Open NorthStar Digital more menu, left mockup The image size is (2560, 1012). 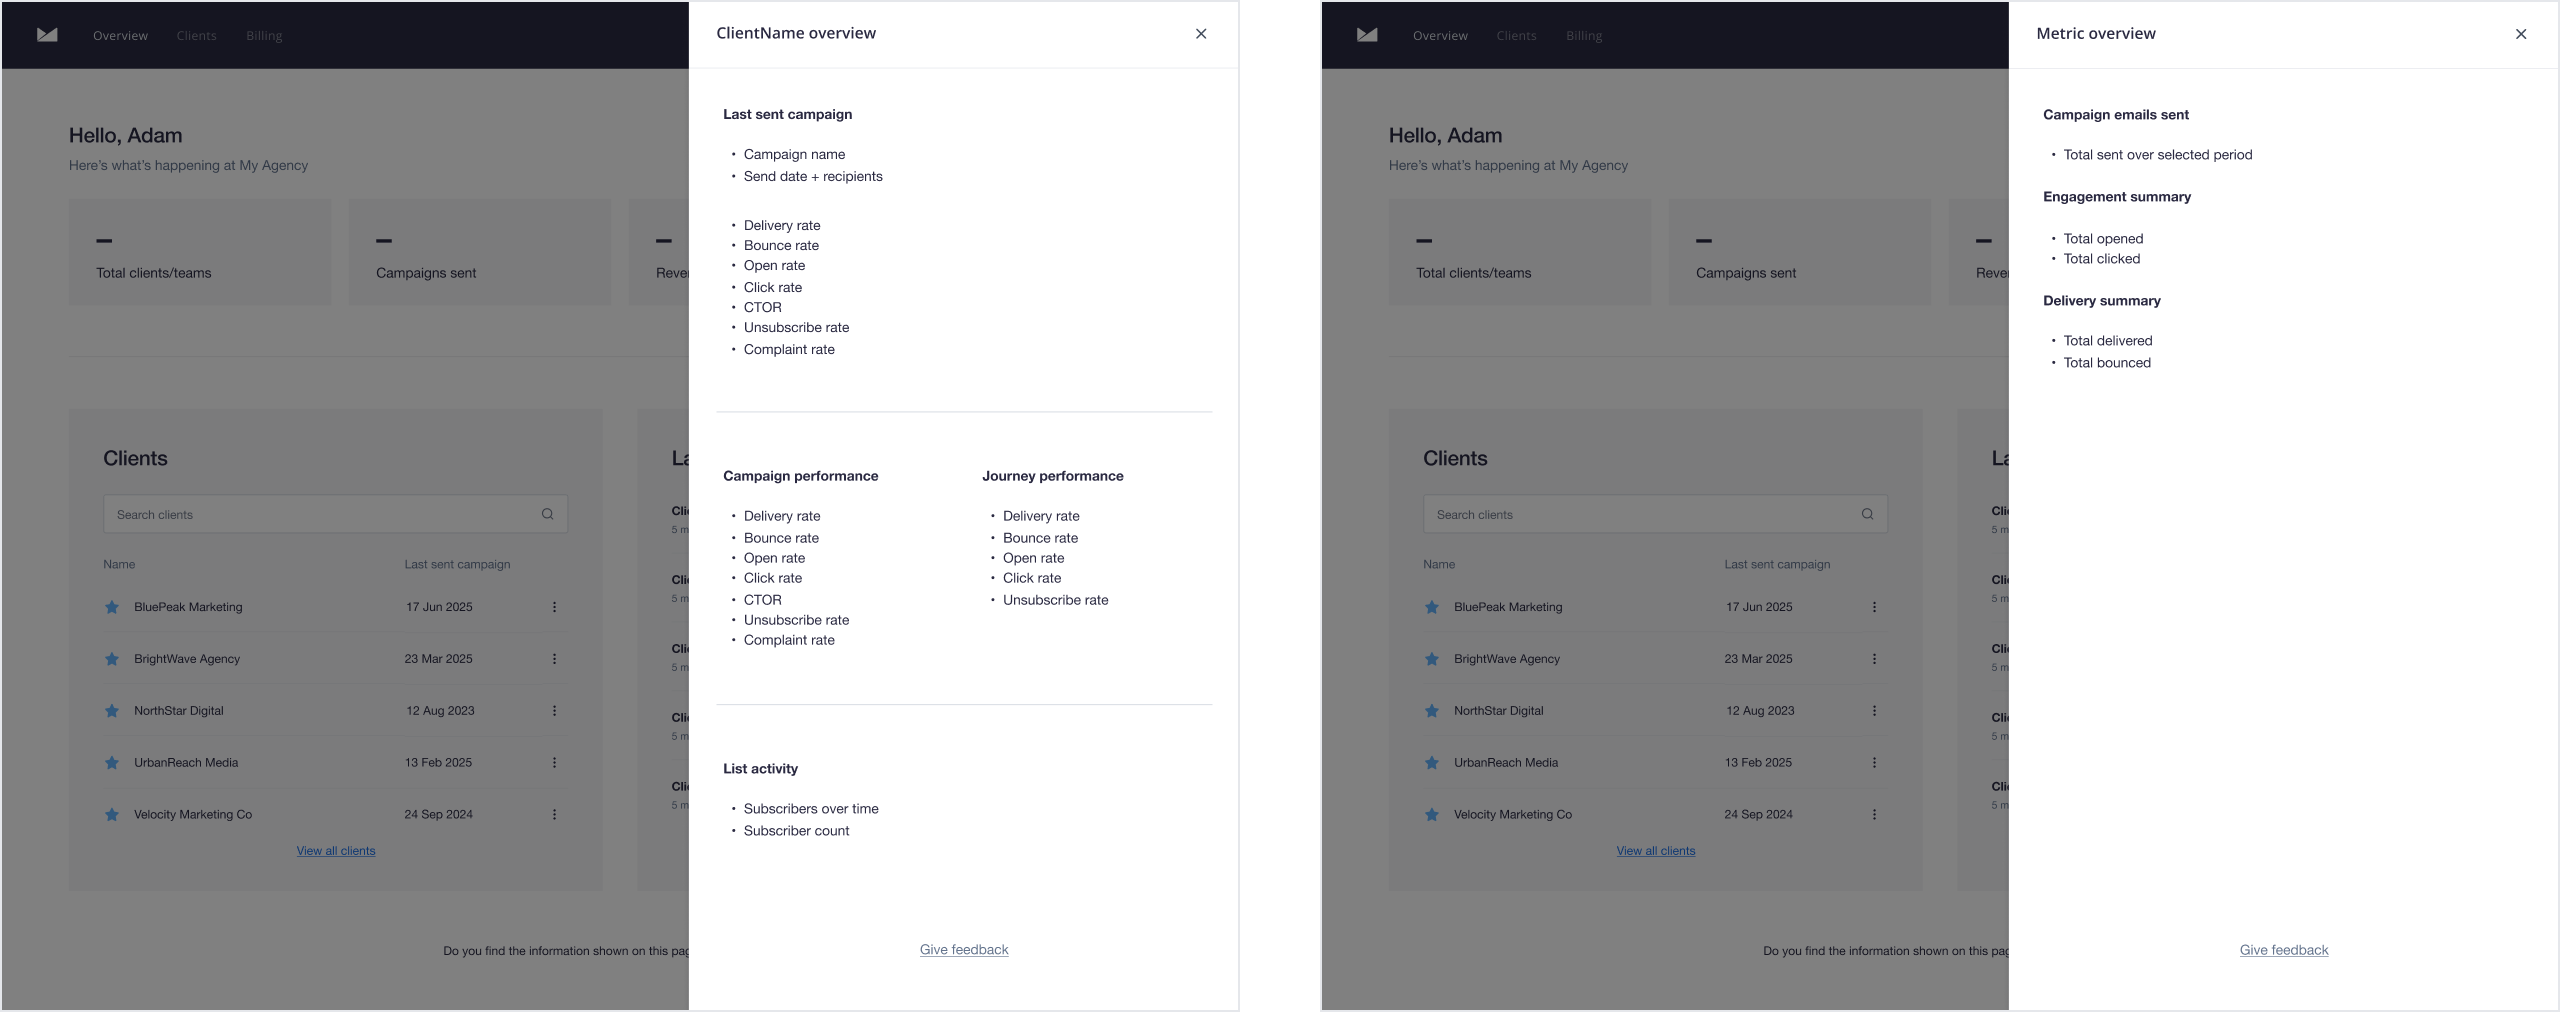554,711
